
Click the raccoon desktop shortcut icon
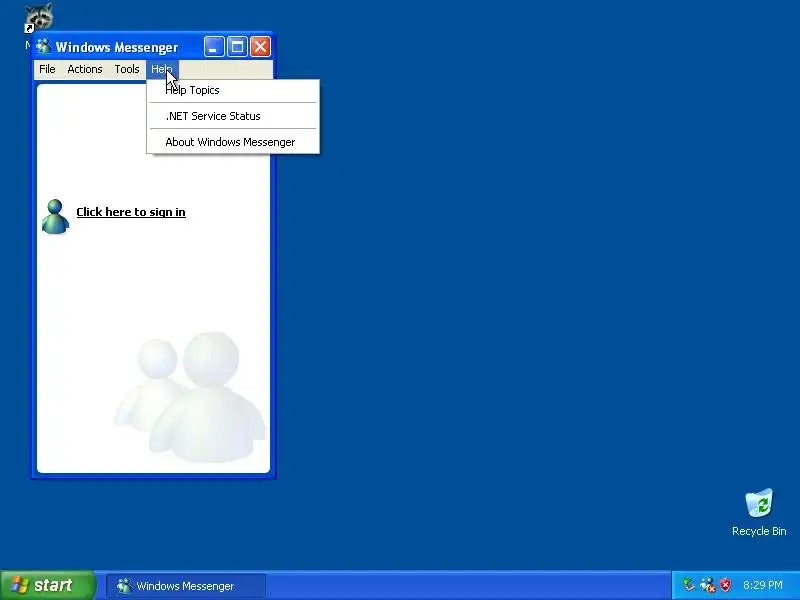point(39,17)
